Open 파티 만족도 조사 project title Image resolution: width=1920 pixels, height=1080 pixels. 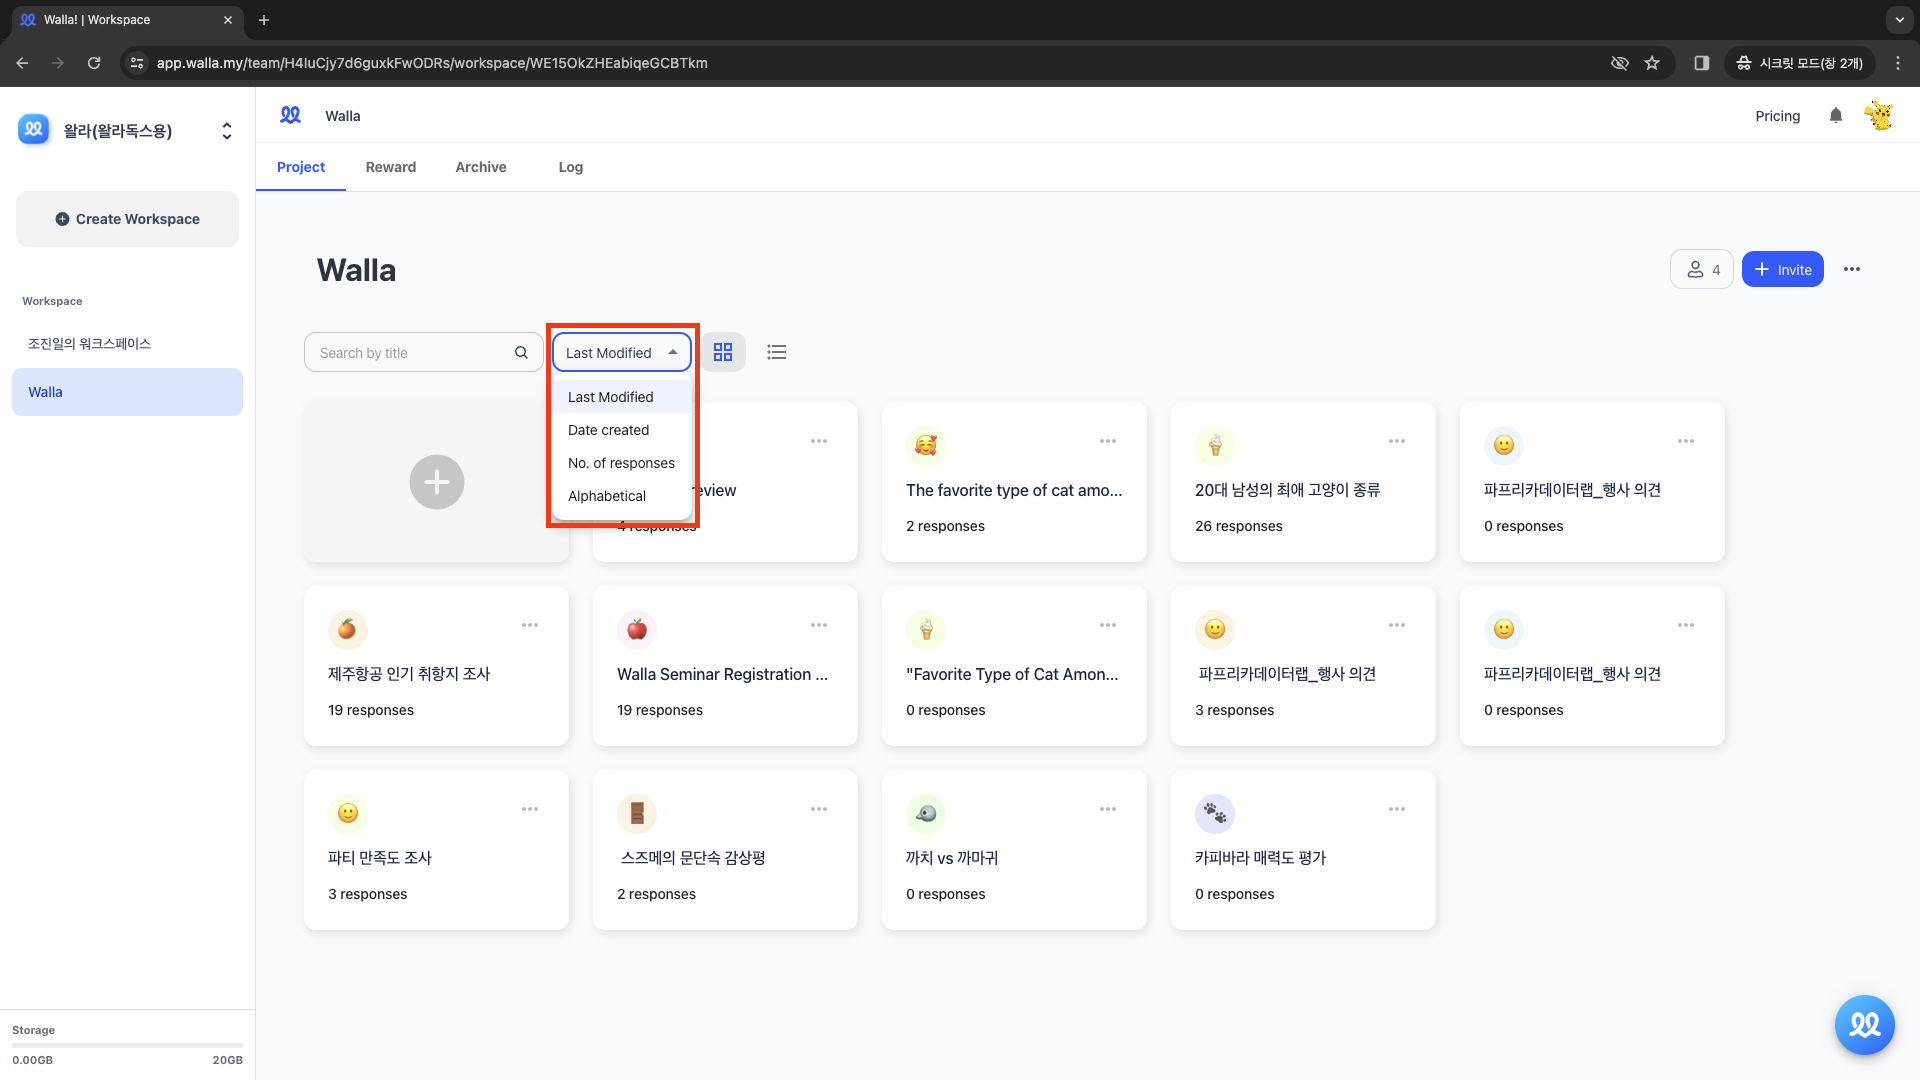pyautogui.click(x=380, y=858)
